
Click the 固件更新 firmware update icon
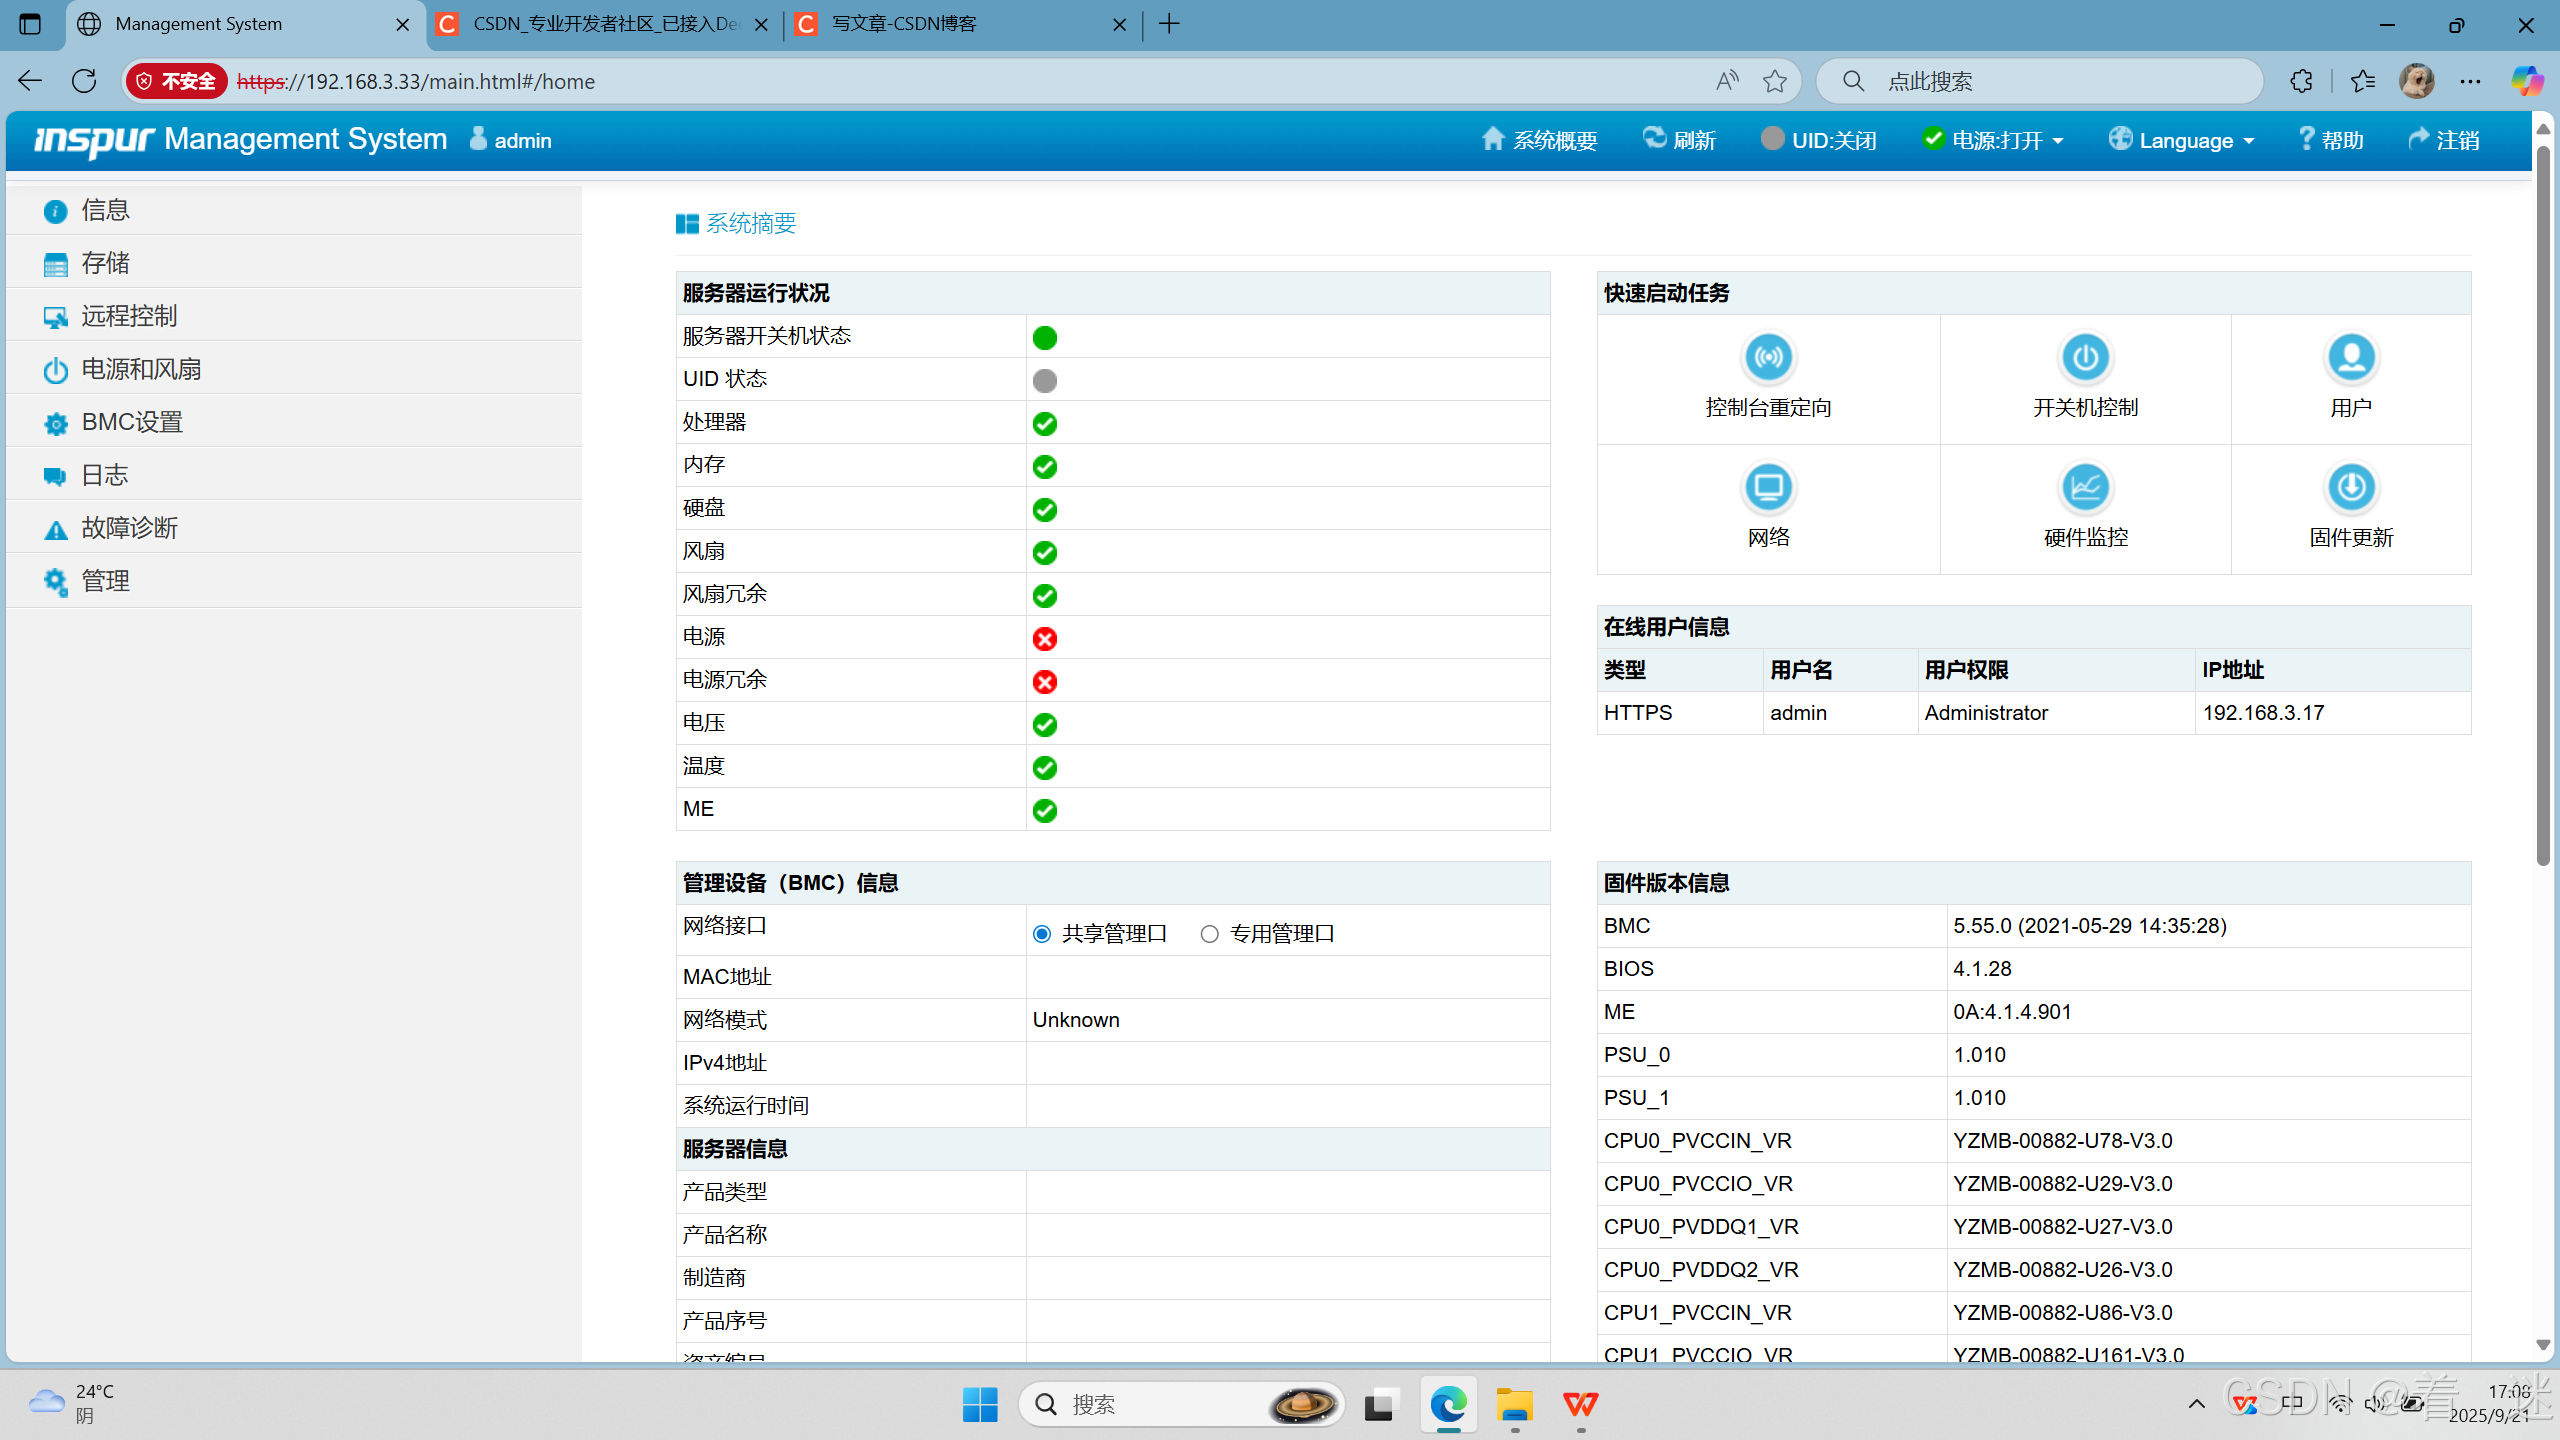(2350, 488)
